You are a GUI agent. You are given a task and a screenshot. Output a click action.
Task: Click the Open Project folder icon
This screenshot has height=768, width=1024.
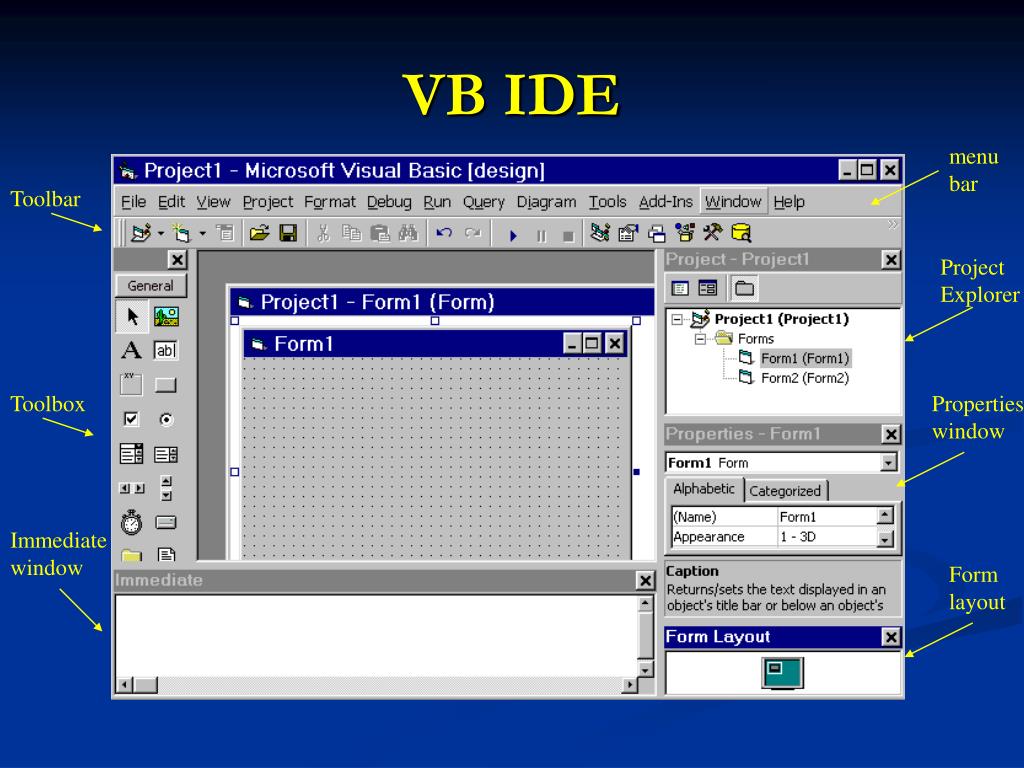click(x=259, y=232)
